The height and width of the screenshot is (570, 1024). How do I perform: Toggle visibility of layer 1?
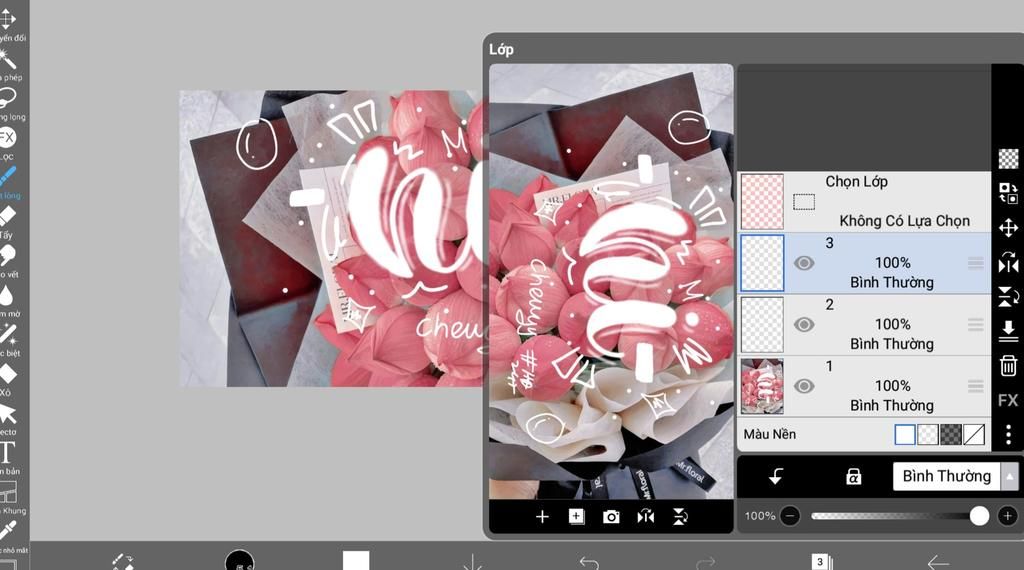[x=804, y=386]
